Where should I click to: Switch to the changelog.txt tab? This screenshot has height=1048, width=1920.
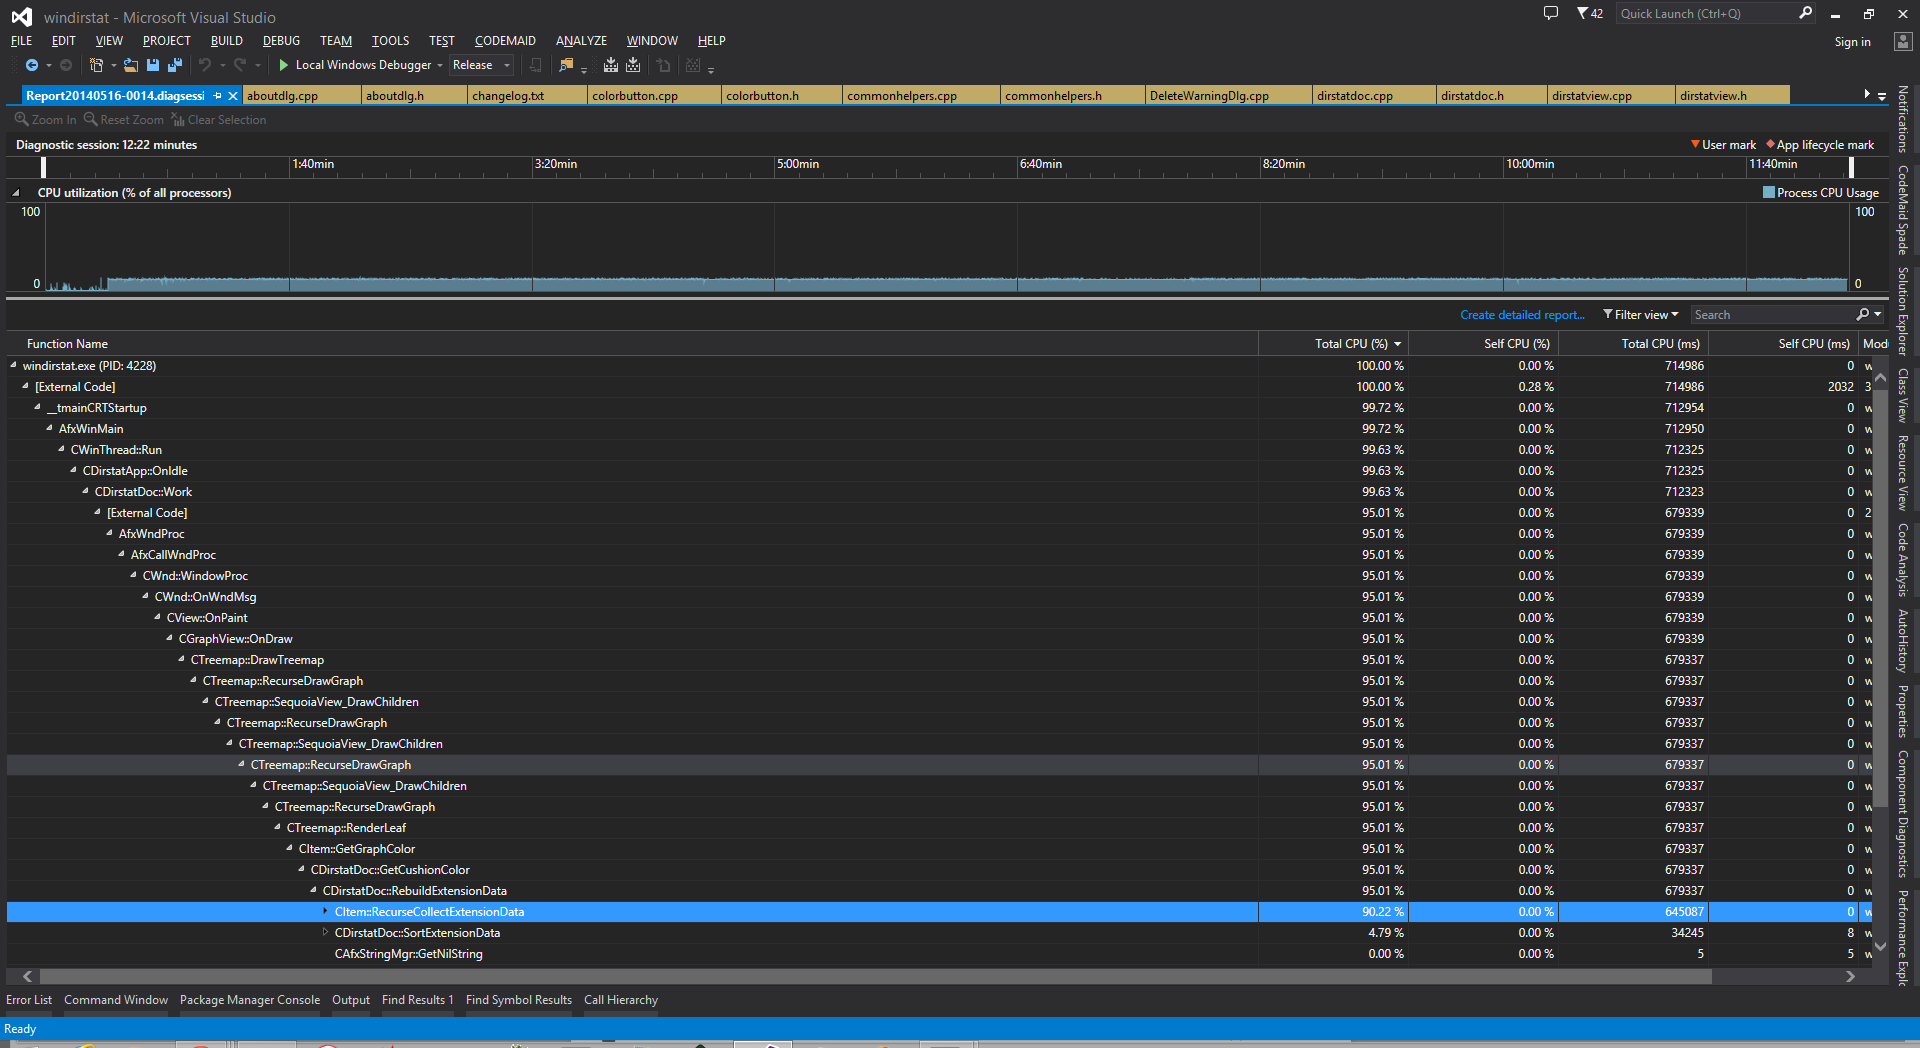(527, 96)
